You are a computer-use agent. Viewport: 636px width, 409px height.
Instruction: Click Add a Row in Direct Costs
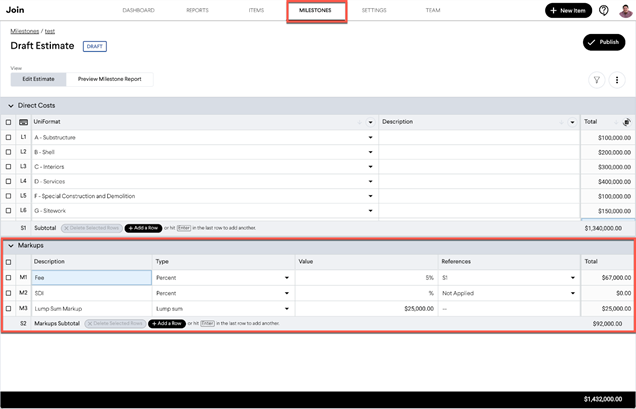tap(143, 228)
